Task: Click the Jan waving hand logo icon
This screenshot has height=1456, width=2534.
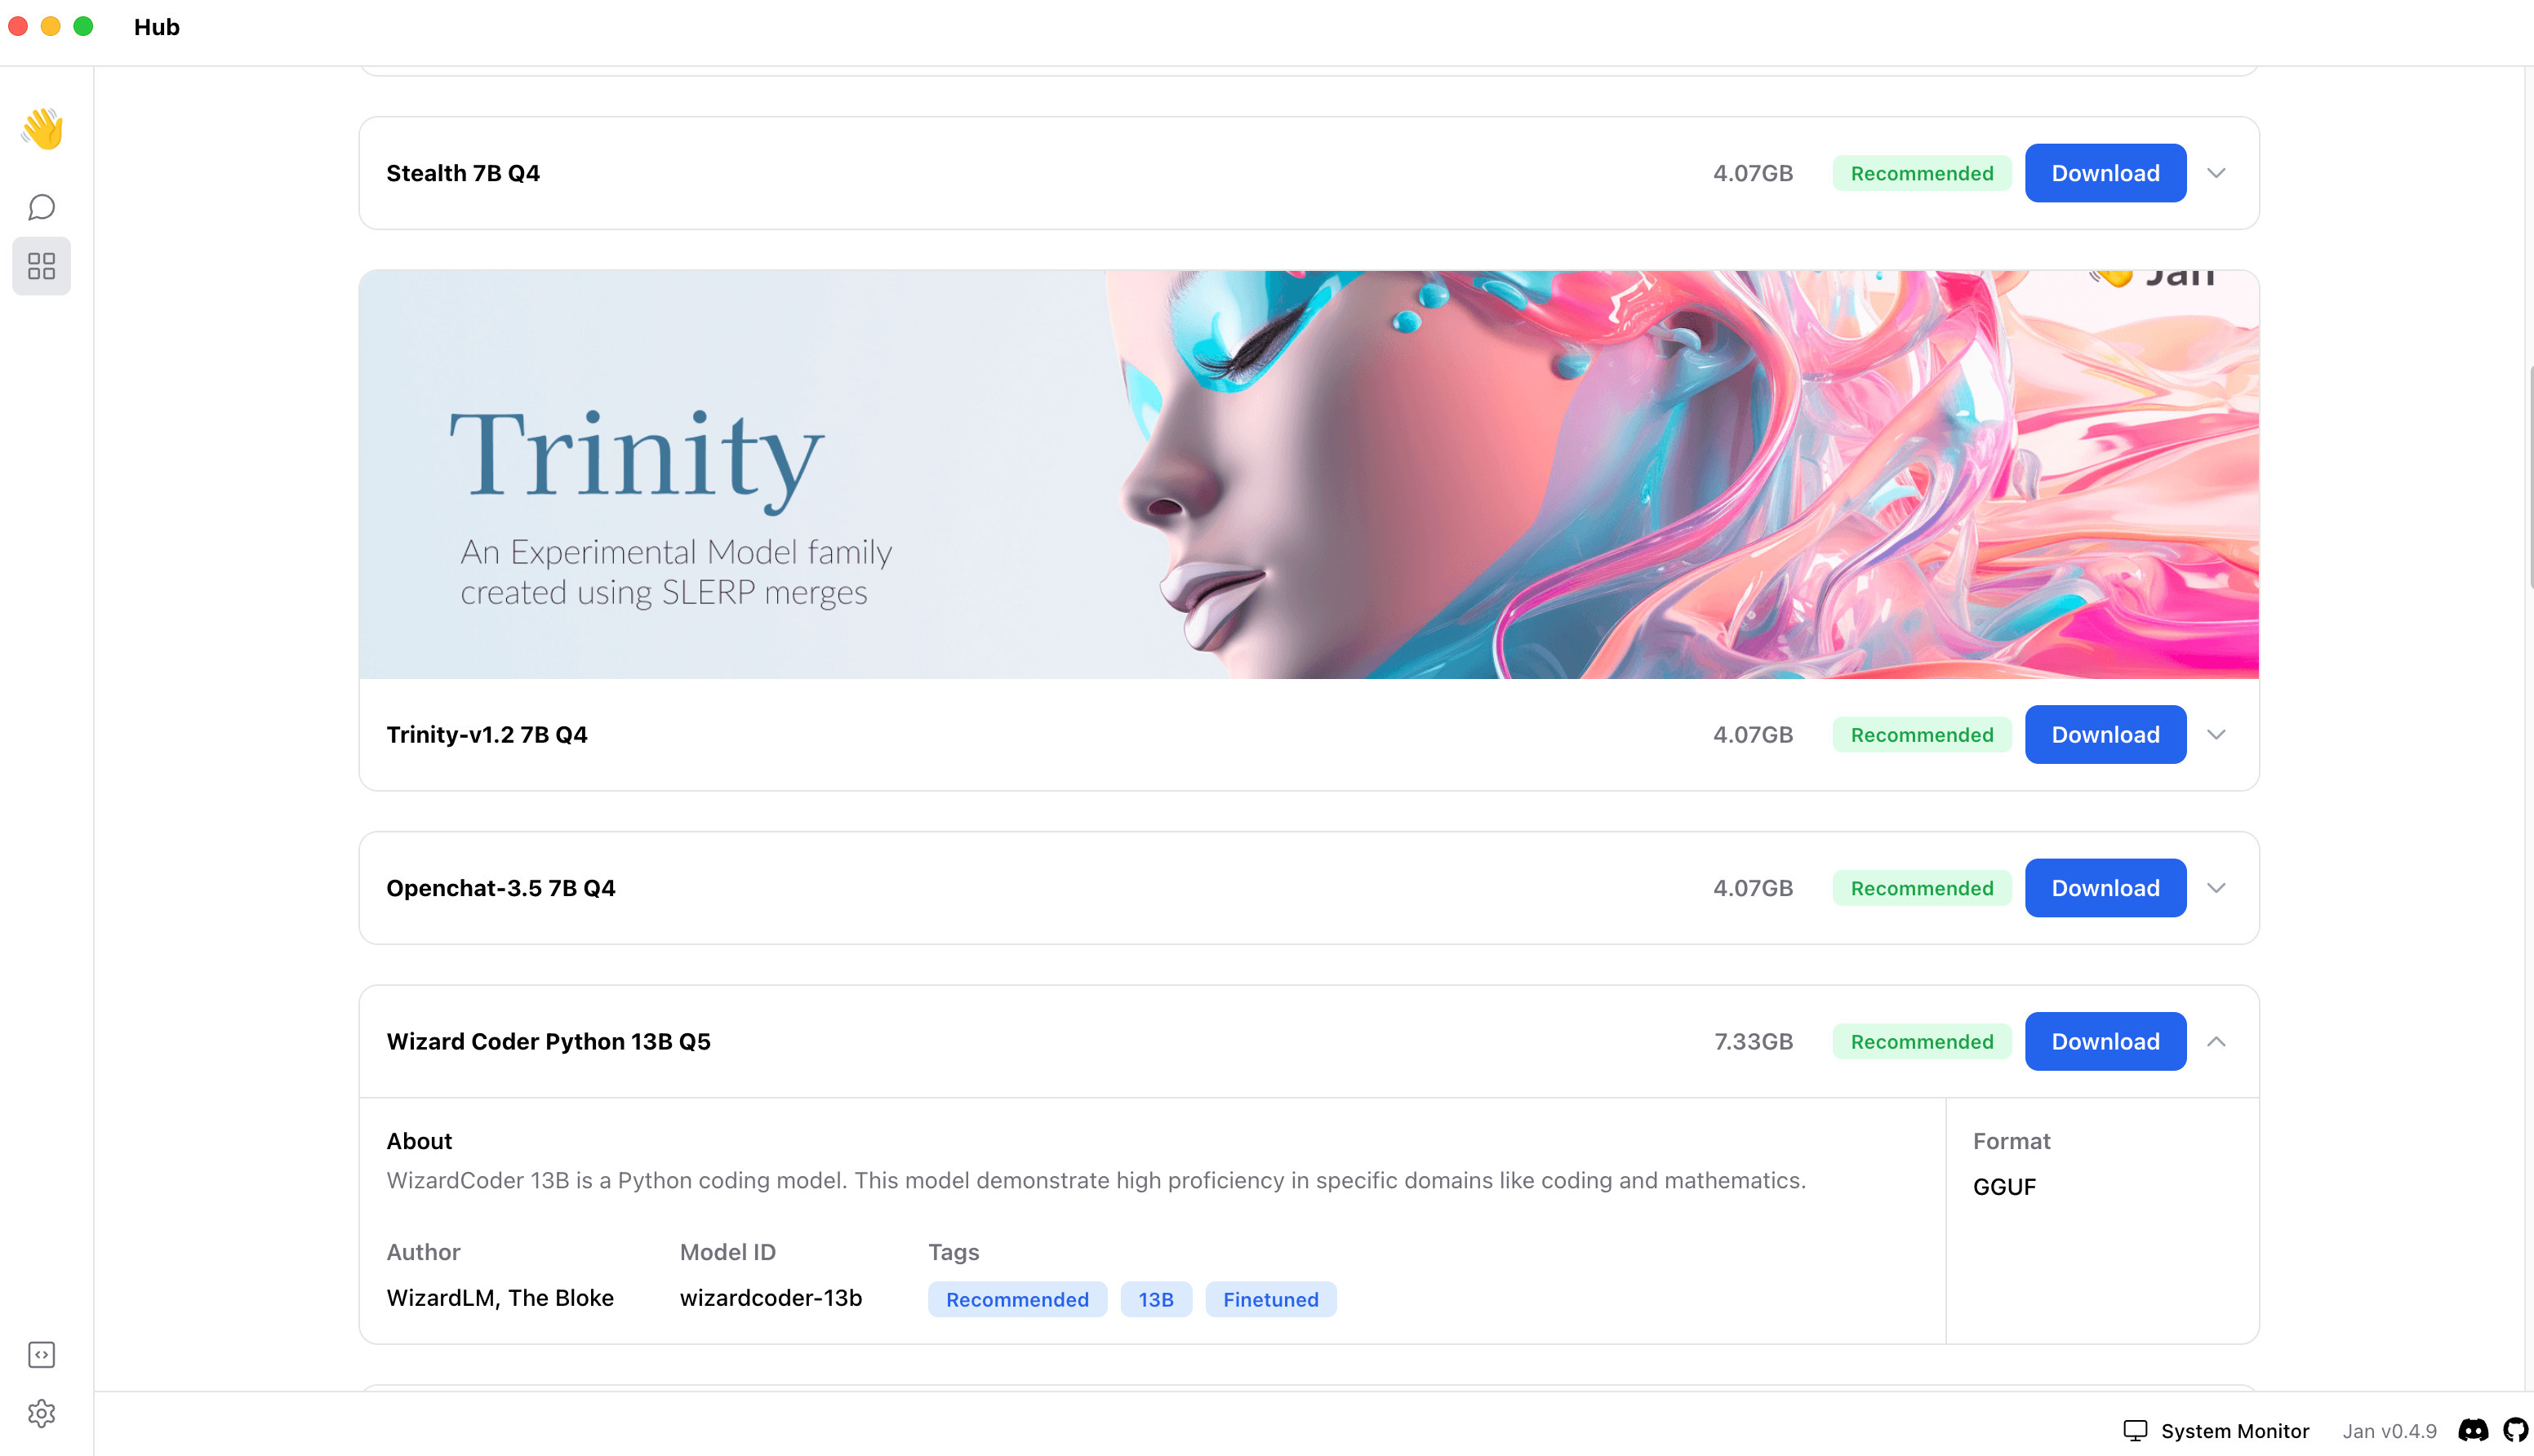Action: point(42,129)
